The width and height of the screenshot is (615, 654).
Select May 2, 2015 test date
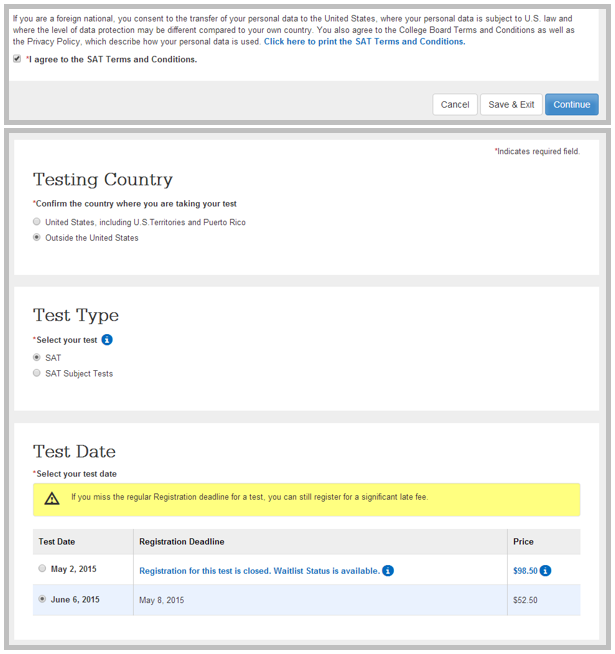(x=42, y=568)
